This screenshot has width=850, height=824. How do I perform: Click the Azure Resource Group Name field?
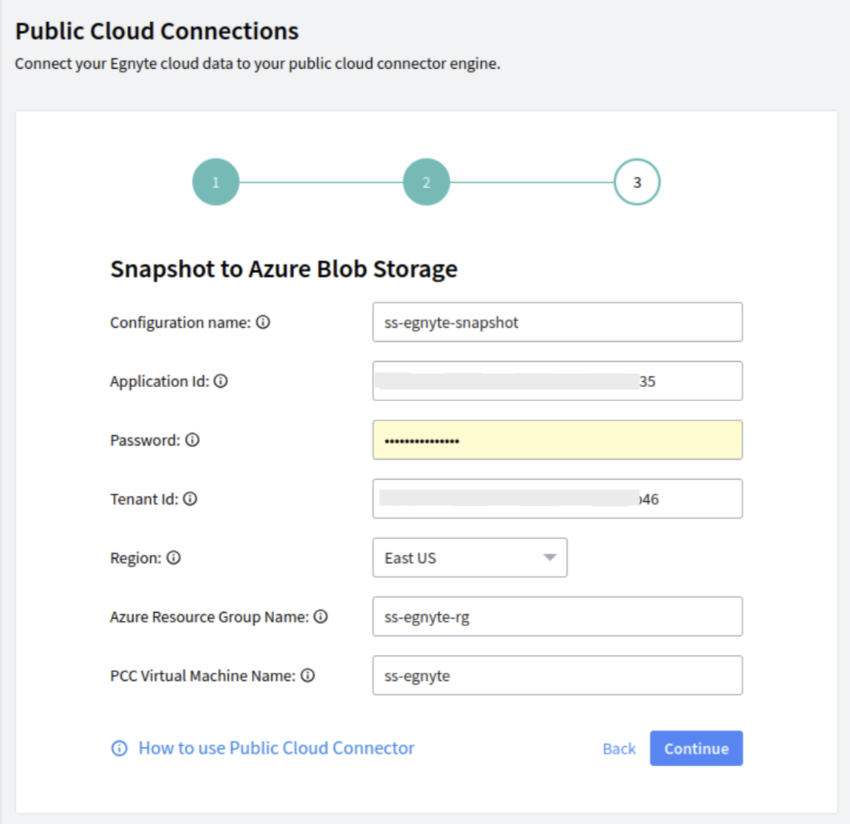(x=557, y=616)
